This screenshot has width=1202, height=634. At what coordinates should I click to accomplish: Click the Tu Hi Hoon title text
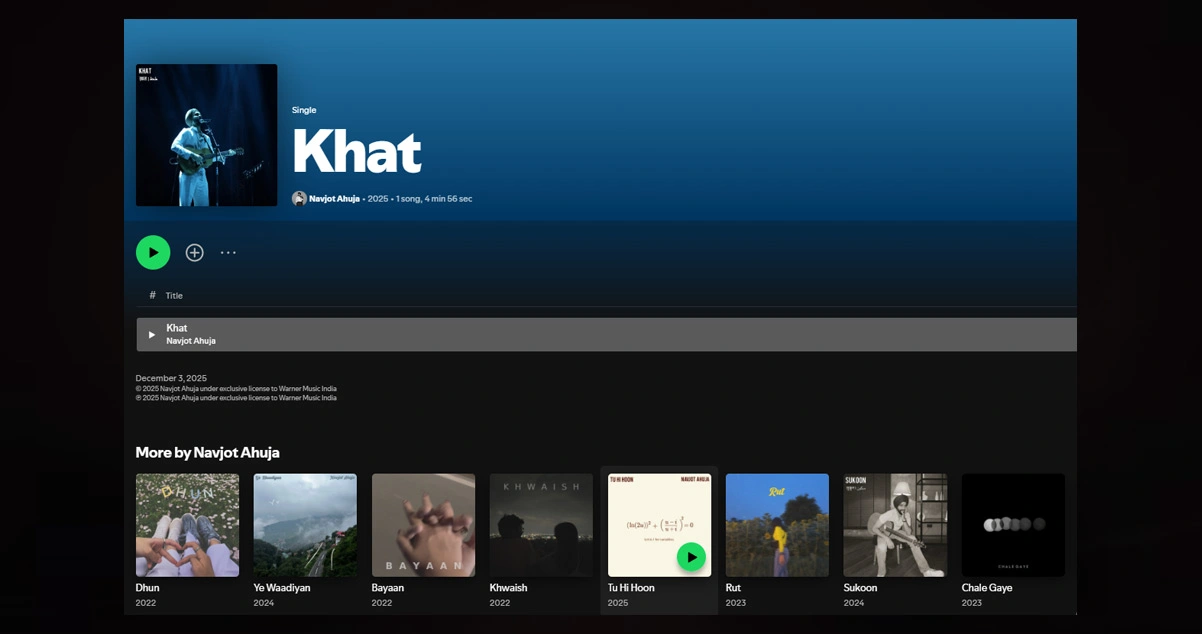pyautogui.click(x=631, y=588)
